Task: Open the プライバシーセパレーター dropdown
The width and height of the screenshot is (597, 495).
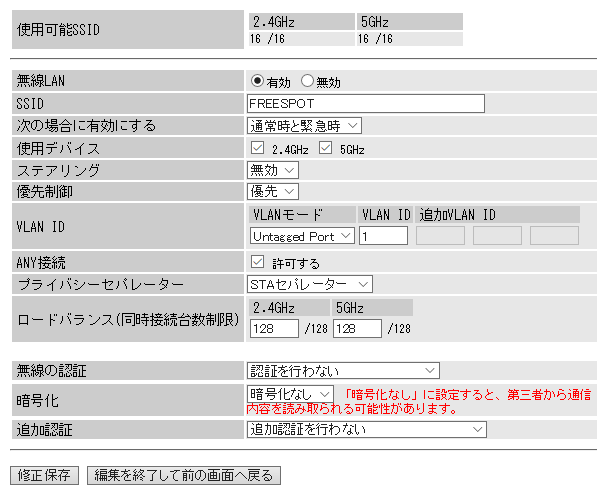Action: tap(310, 284)
